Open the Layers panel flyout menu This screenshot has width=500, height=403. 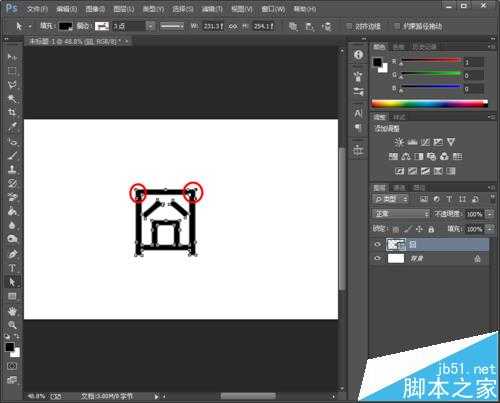492,188
